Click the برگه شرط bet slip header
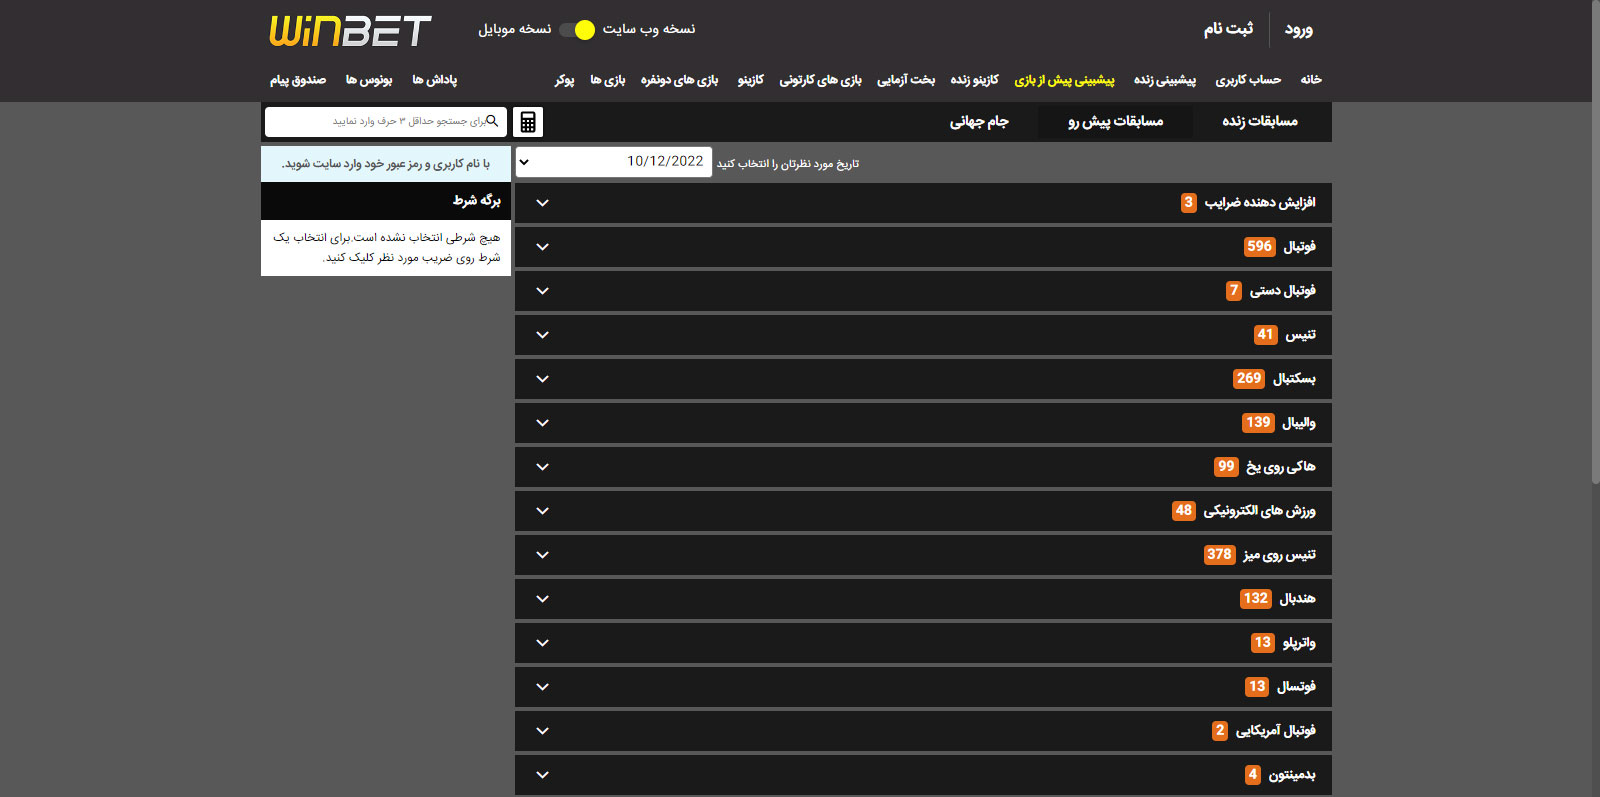 [386, 201]
